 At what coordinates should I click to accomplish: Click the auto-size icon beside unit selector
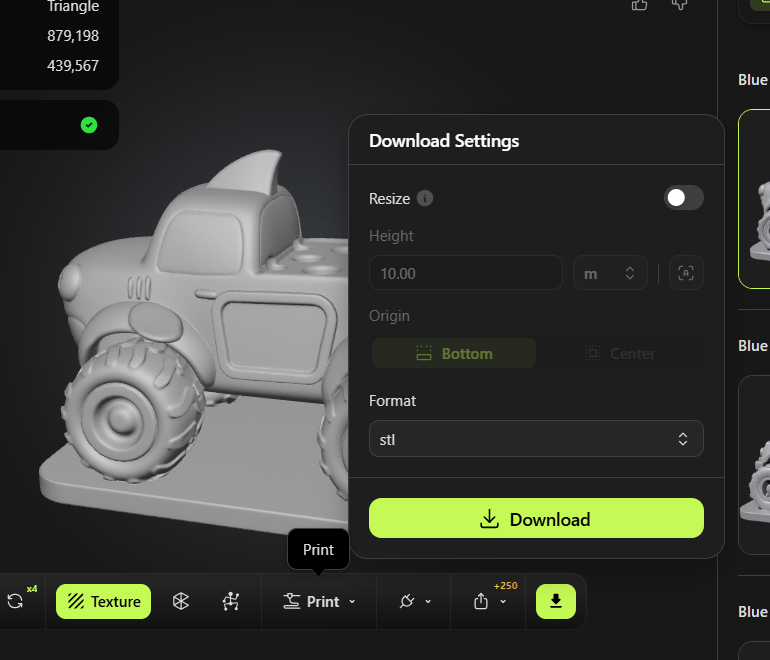686,273
